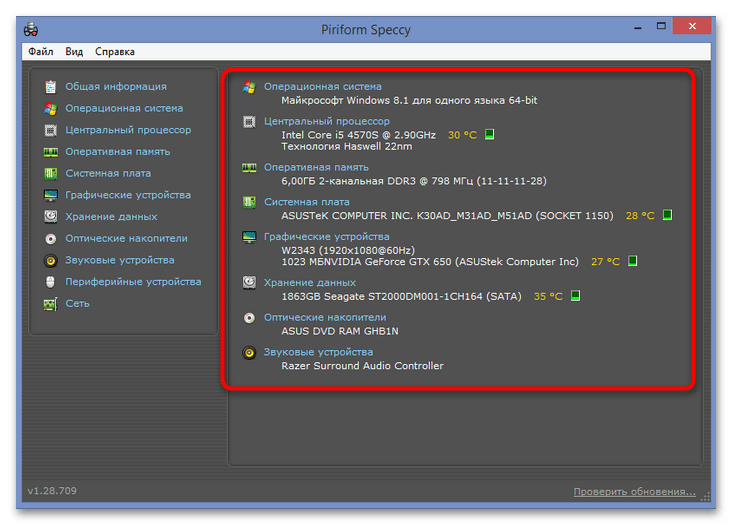
Task: Click the speaker icon beside sidebar Звуковые устройства
Action: (x=50, y=260)
